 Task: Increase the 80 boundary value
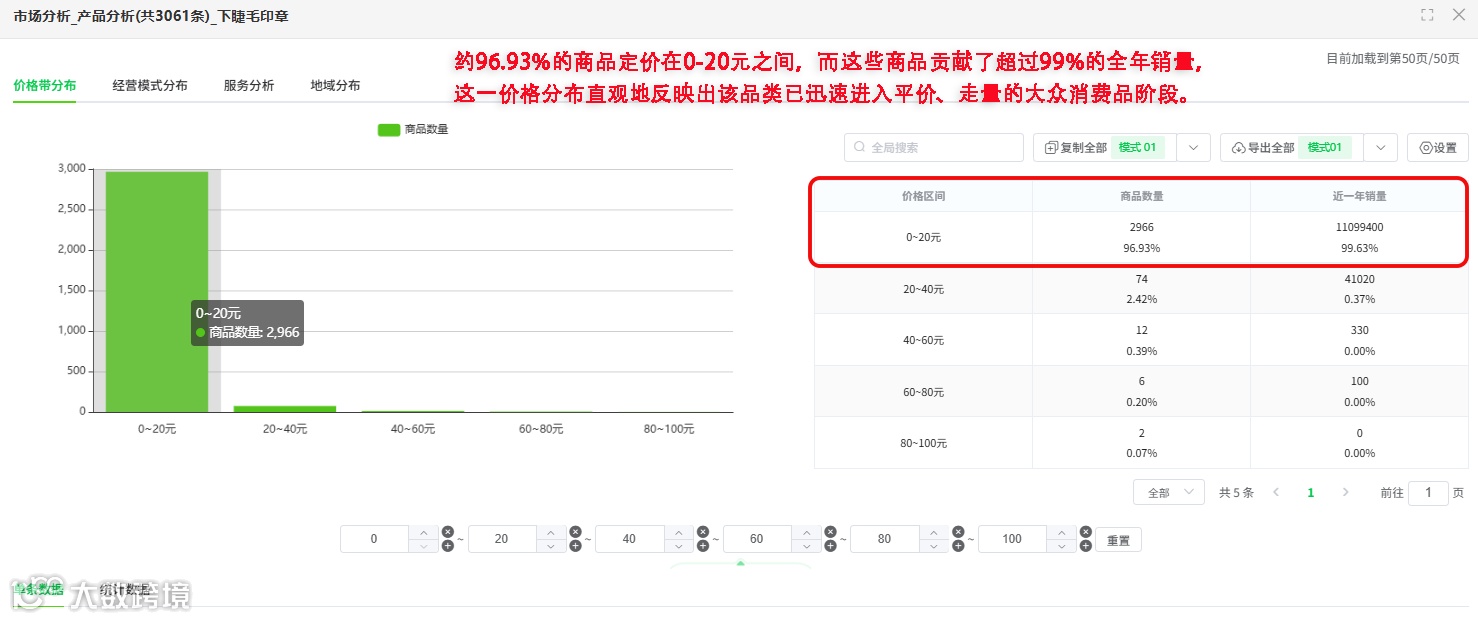(933, 532)
